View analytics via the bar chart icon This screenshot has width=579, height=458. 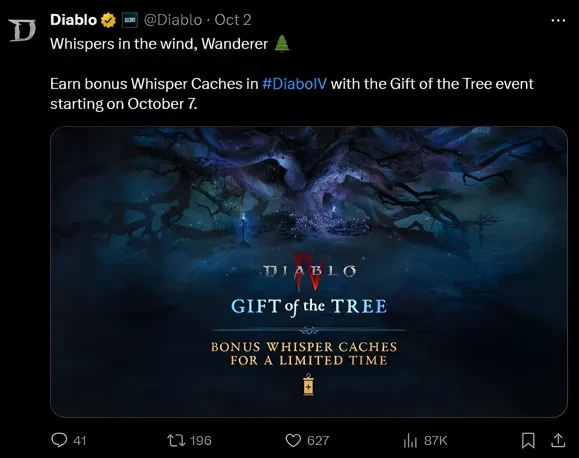(410, 440)
